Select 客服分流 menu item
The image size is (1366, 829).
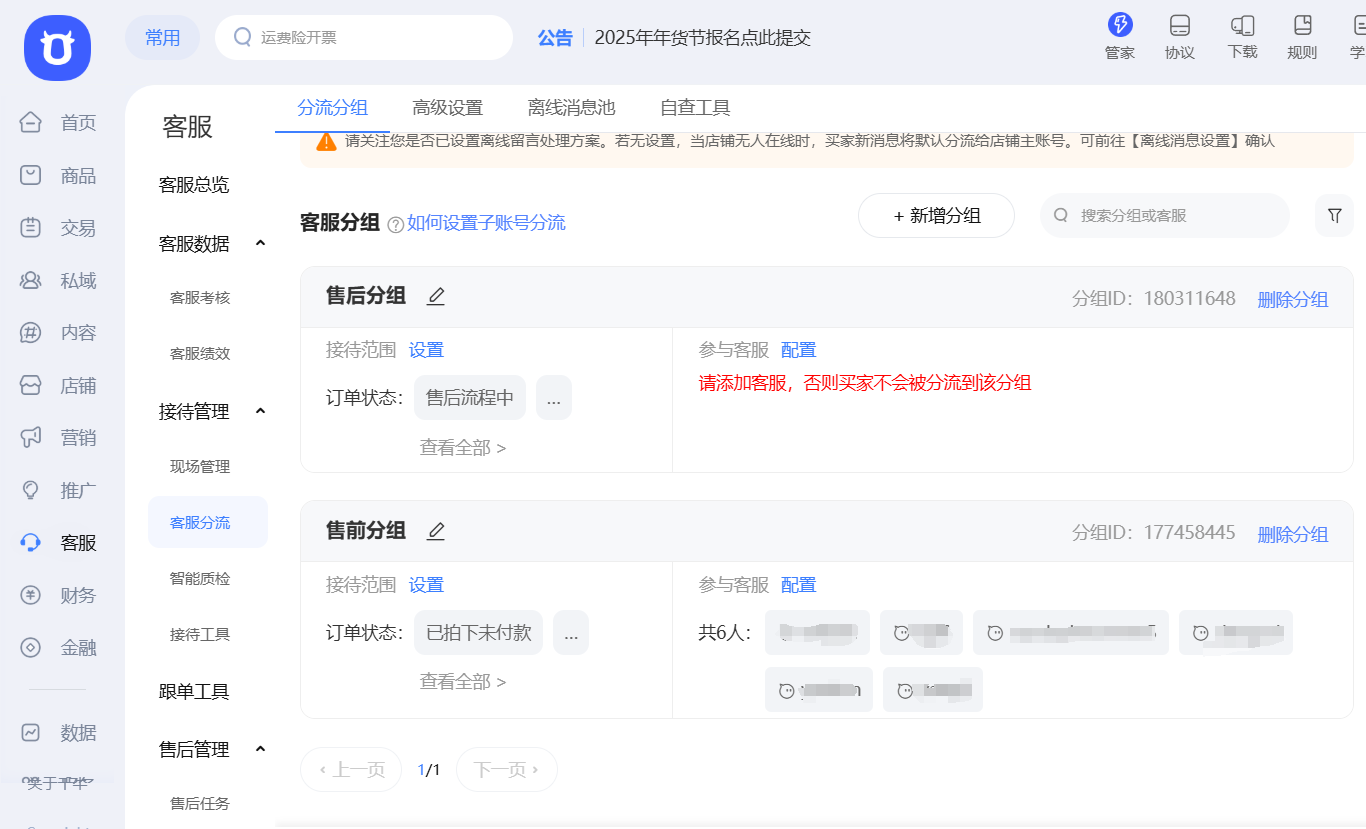208,522
